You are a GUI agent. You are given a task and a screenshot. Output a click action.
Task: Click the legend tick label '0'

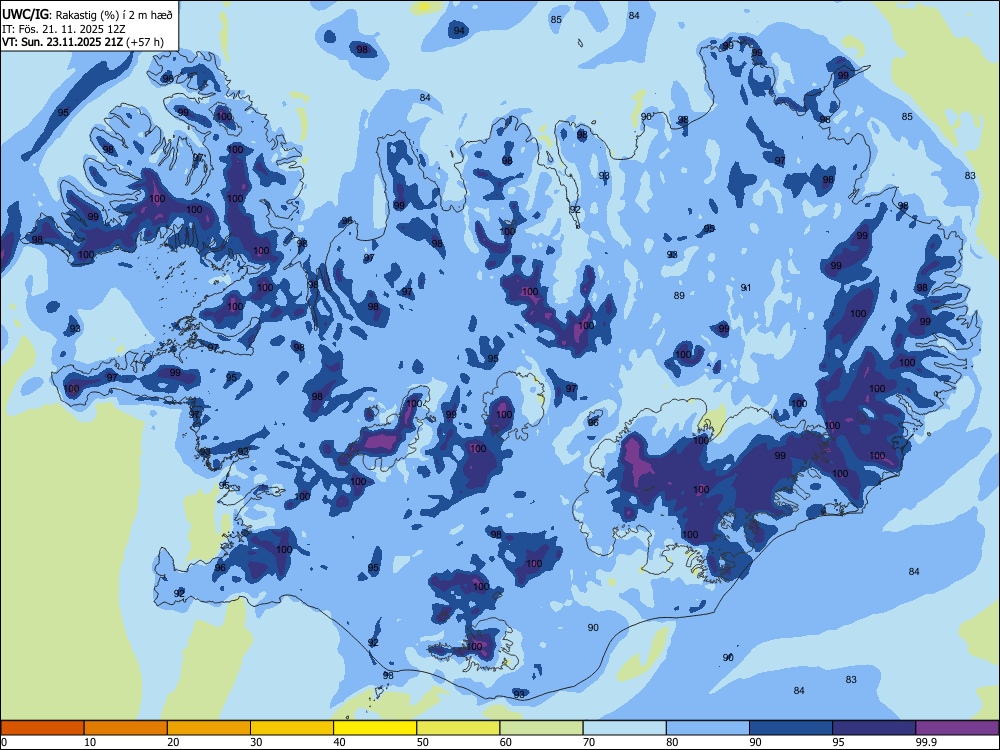click(4, 742)
